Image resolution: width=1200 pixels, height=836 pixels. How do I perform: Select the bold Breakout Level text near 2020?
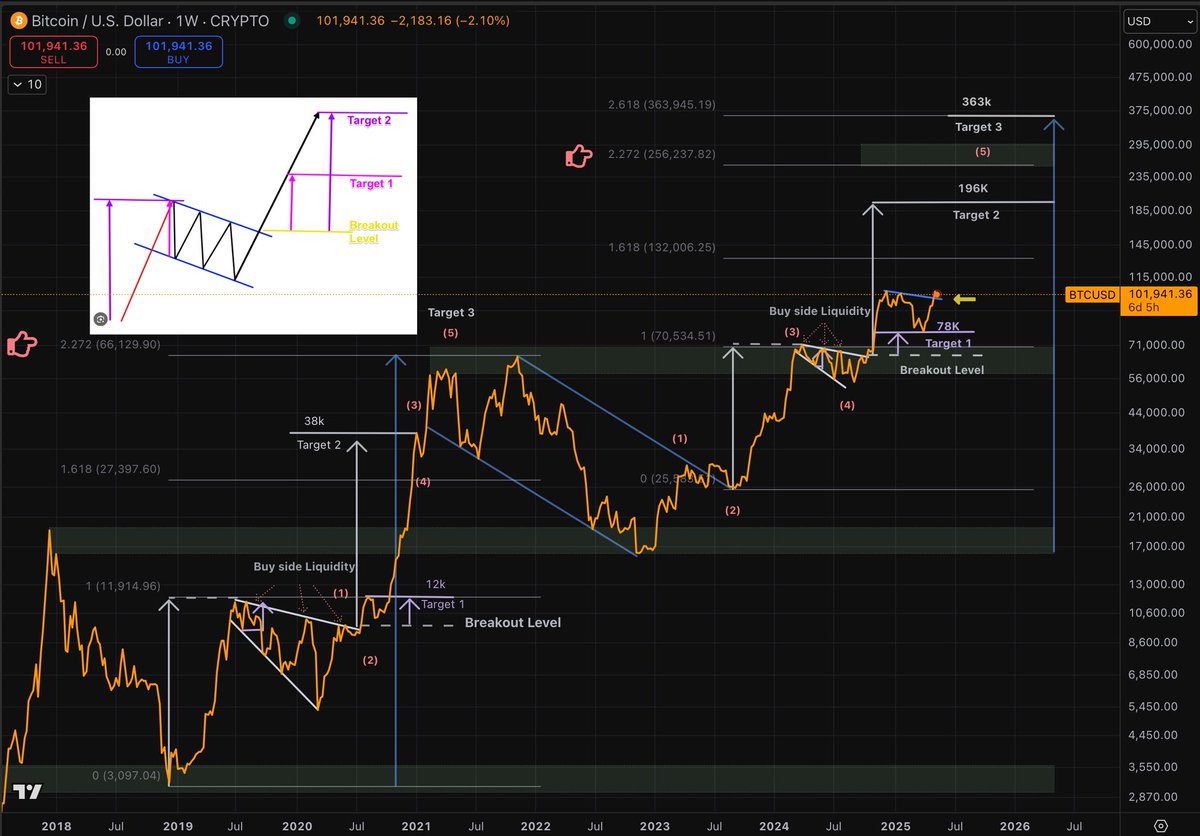tap(513, 622)
